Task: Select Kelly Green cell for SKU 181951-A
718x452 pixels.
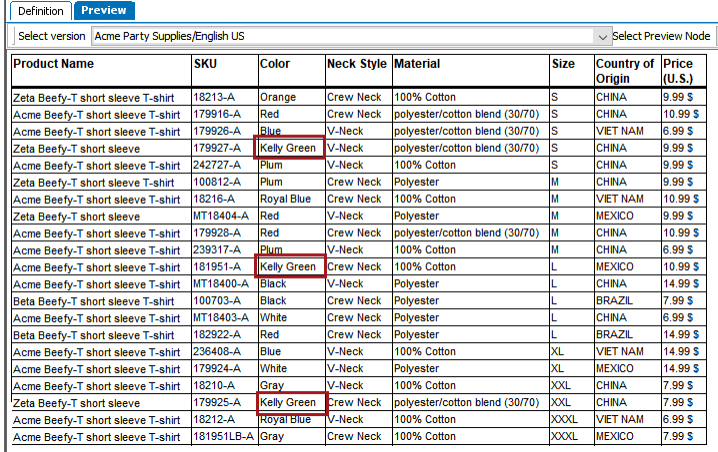Action: point(289,267)
